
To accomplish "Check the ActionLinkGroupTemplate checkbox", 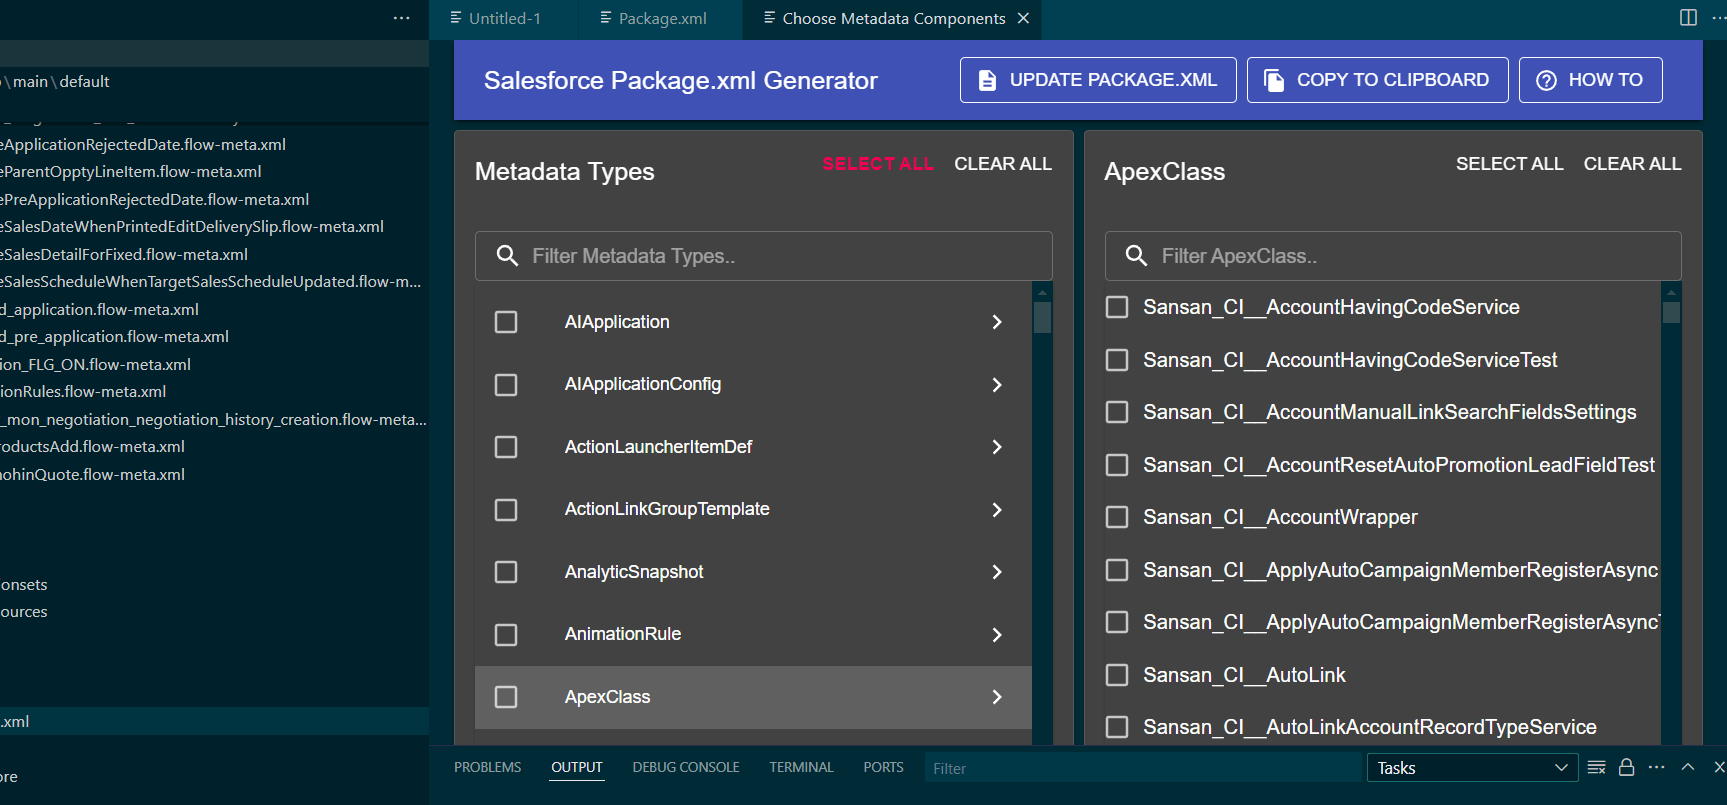I will click(506, 510).
